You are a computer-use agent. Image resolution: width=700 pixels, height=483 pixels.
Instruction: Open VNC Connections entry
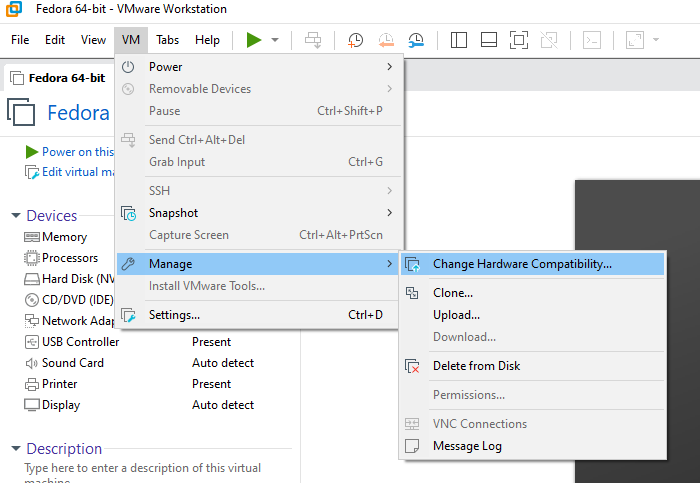(x=533, y=424)
